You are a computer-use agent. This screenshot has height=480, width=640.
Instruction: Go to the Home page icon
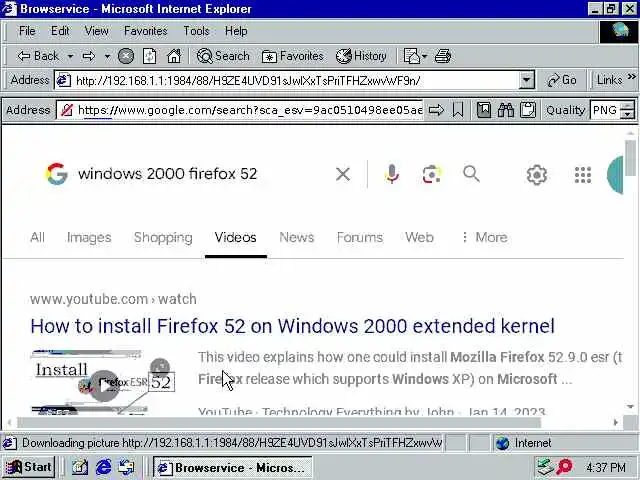[174, 56]
